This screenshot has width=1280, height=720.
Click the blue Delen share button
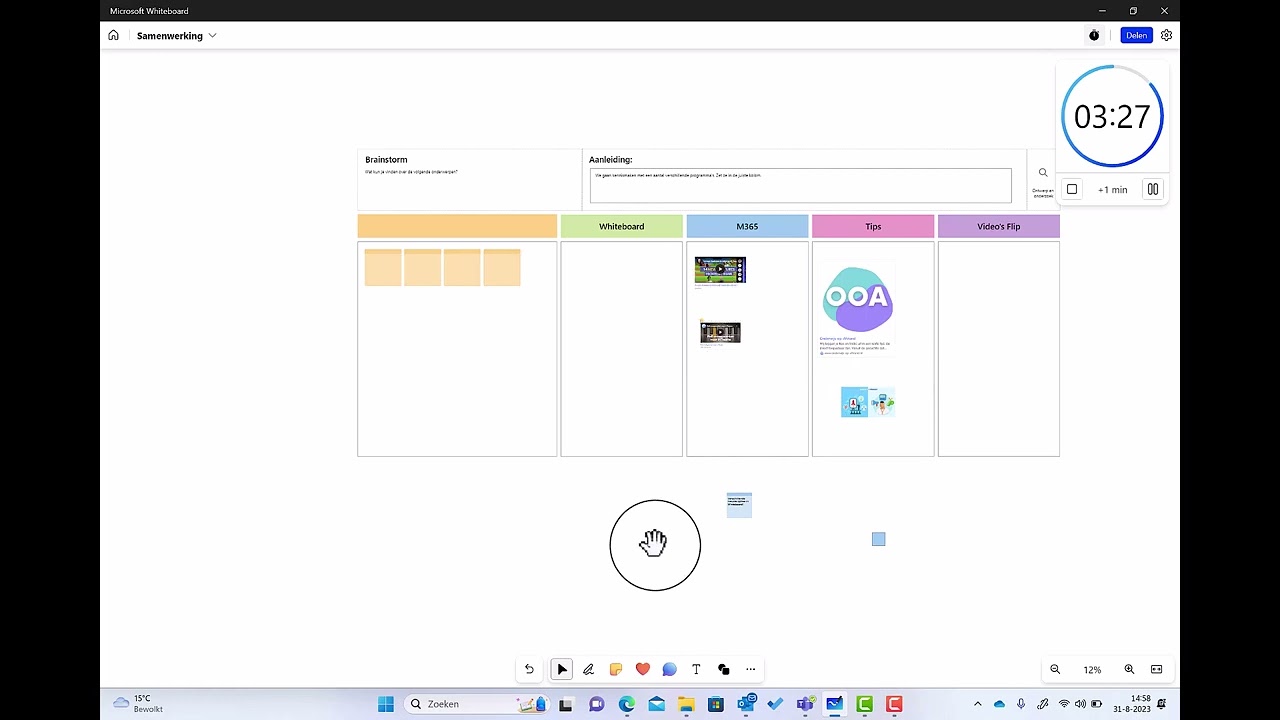click(x=1136, y=35)
